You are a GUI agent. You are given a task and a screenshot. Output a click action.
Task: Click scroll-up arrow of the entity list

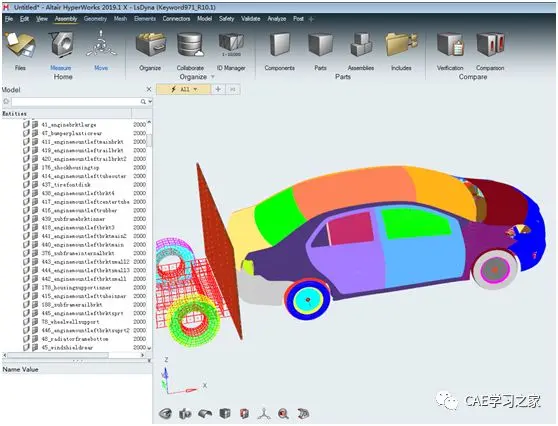point(149,122)
